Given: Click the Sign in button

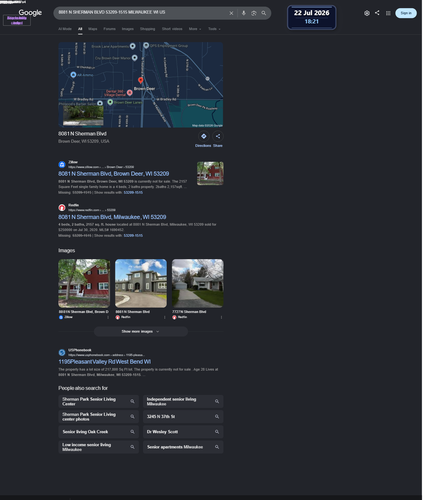Looking at the screenshot, I should pos(406,13).
